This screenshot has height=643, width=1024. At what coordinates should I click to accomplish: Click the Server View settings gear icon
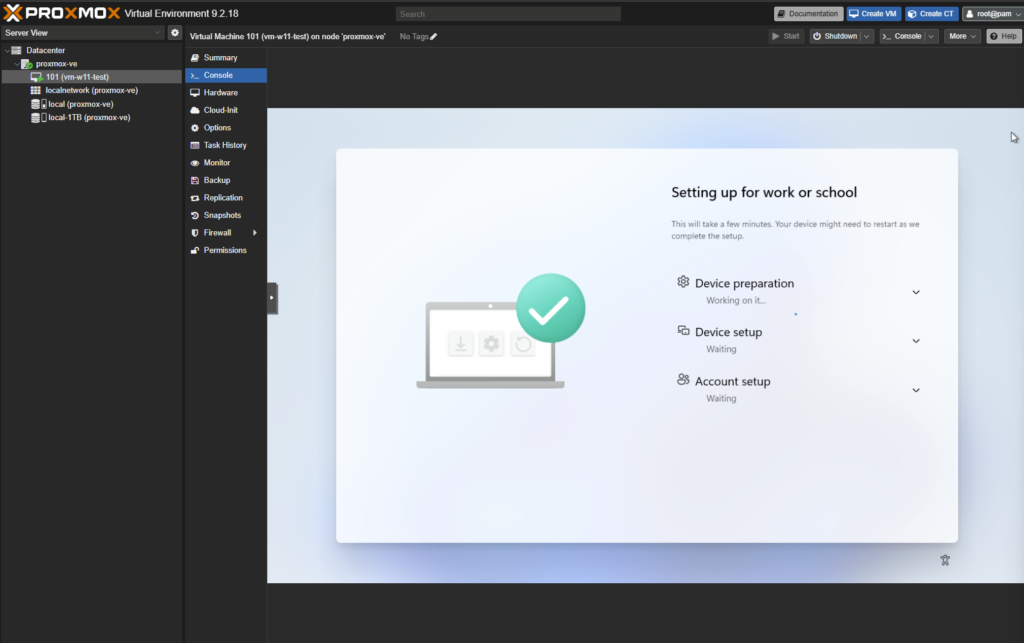pyautogui.click(x=174, y=33)
